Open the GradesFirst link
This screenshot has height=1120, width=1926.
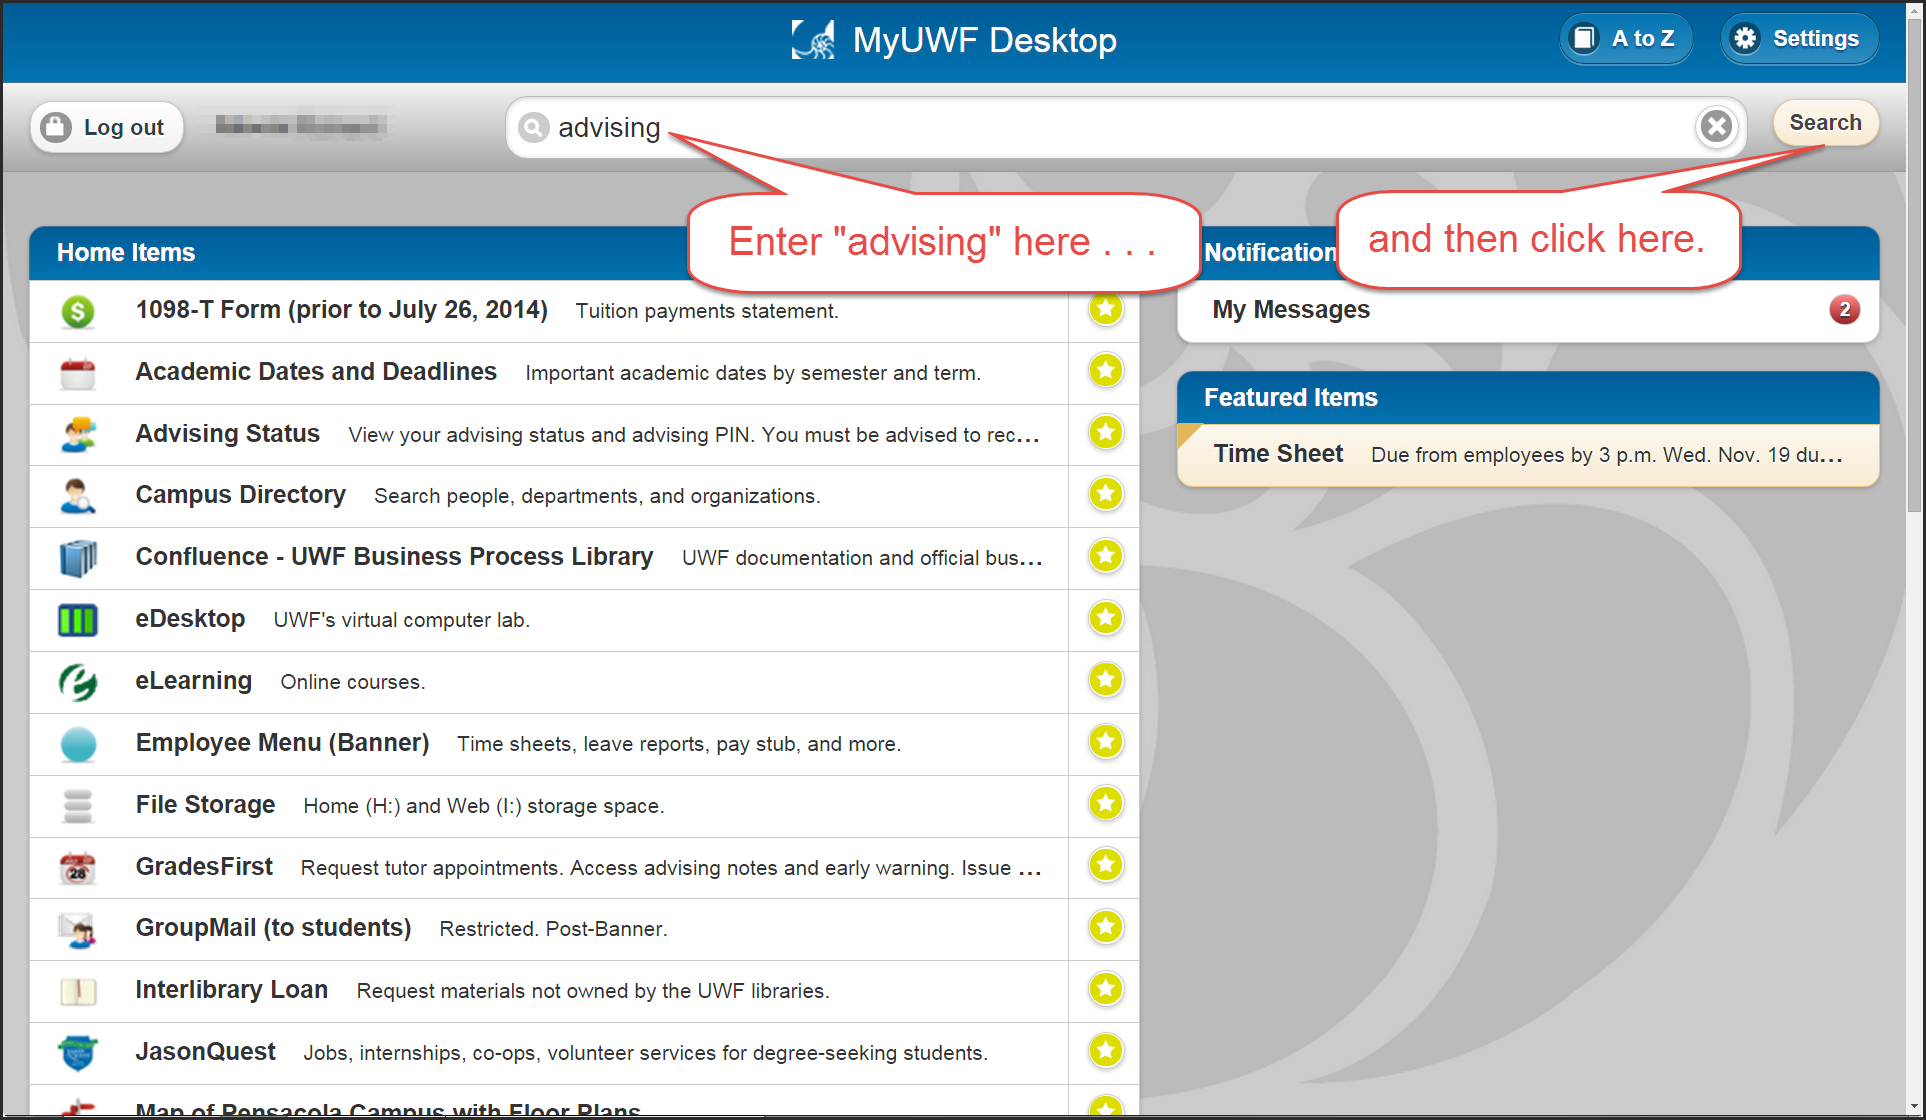coord(204,867)
